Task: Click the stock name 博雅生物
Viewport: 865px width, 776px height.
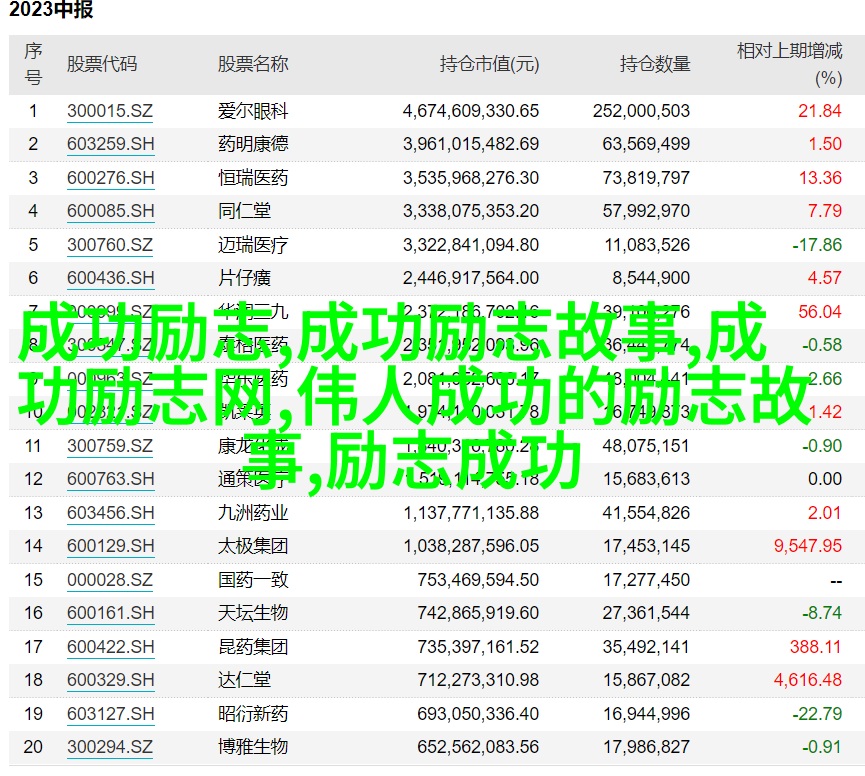Action: click(253, 747)
